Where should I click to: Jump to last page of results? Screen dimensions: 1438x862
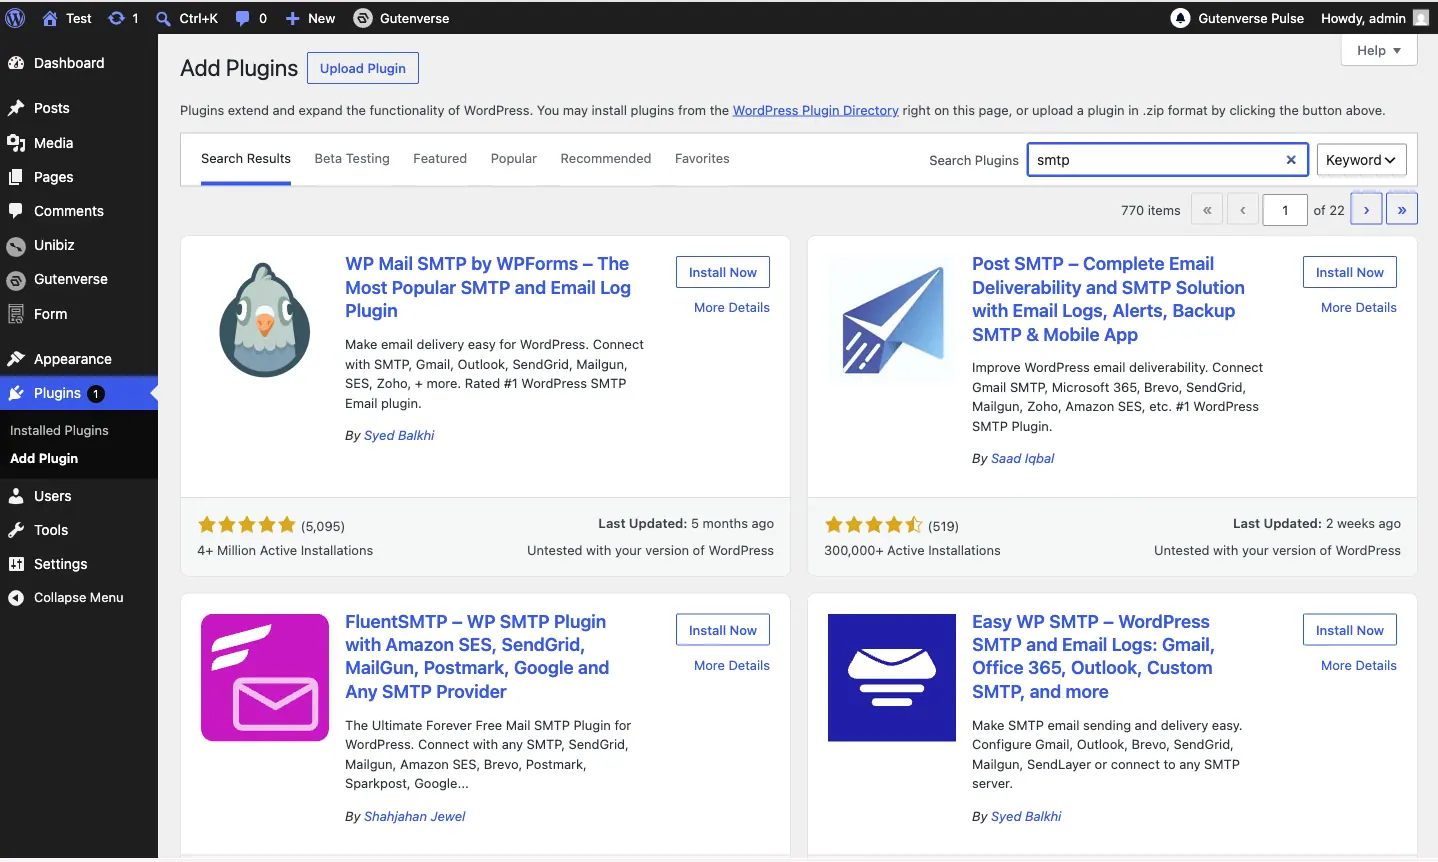tap(1402, 210)
